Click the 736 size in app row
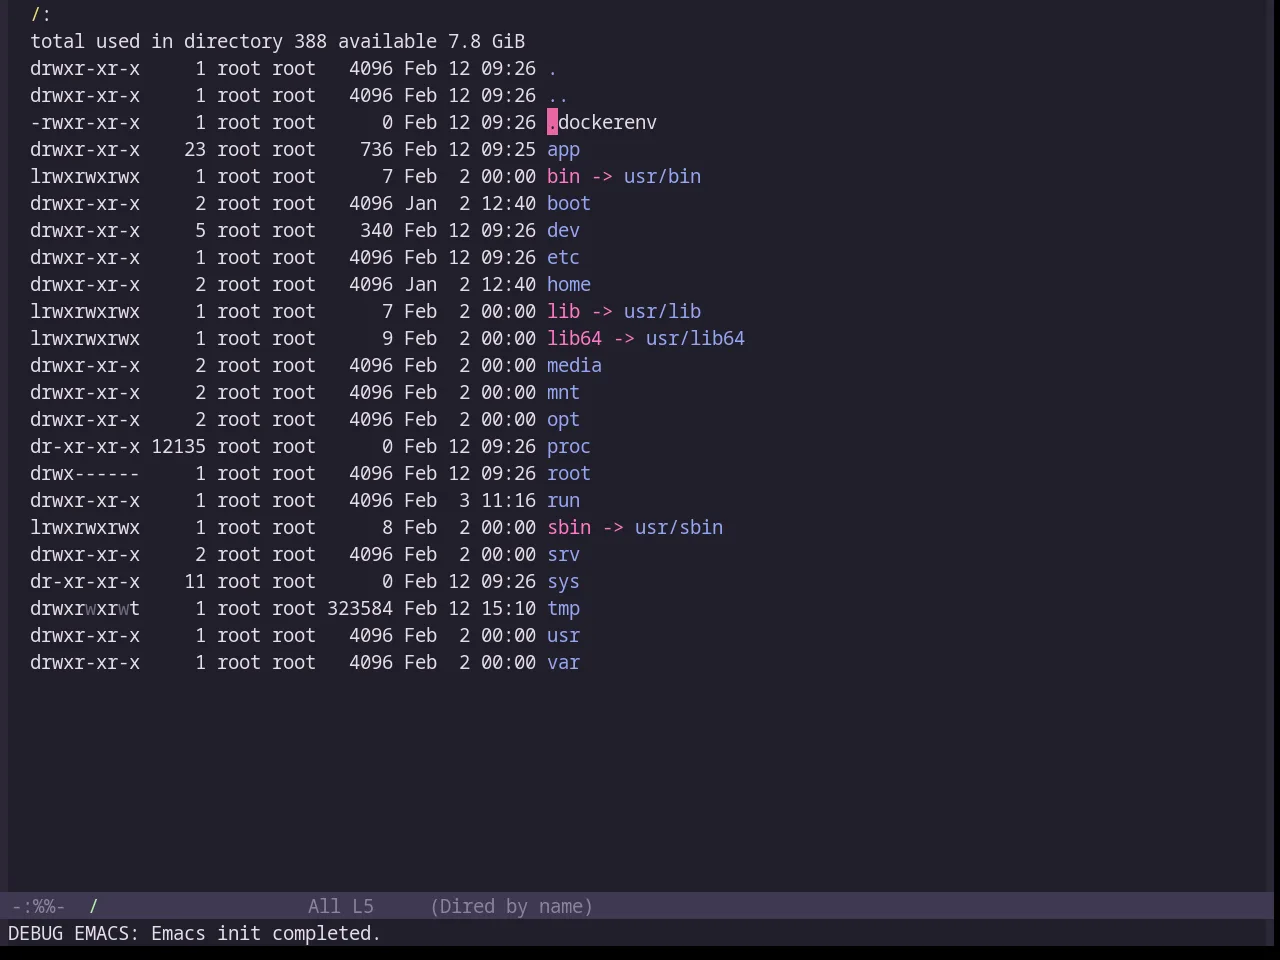1280x960 pixels. coord(376,150)
